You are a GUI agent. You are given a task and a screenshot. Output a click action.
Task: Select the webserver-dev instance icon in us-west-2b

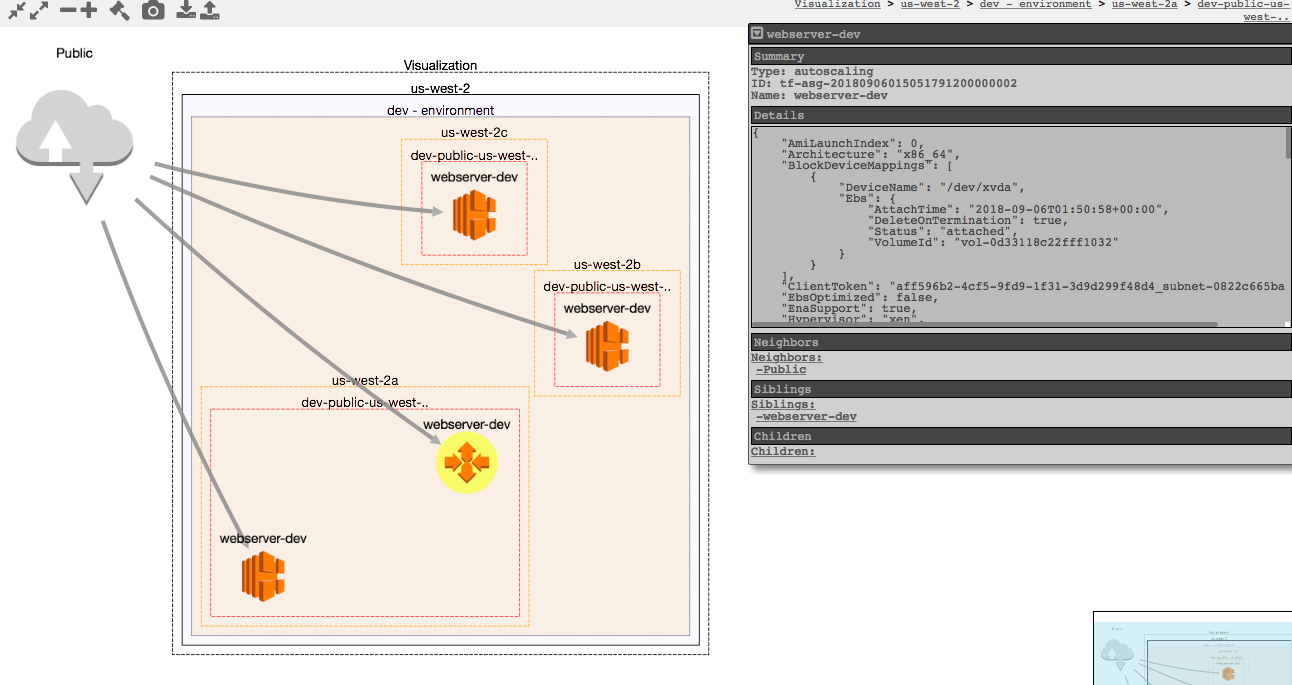(607, 345)
